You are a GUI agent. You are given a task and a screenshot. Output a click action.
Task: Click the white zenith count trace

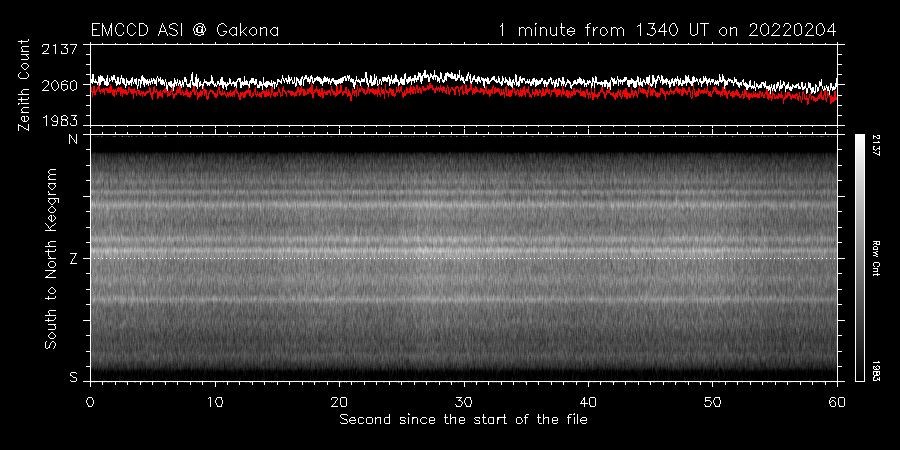point(463,79)
